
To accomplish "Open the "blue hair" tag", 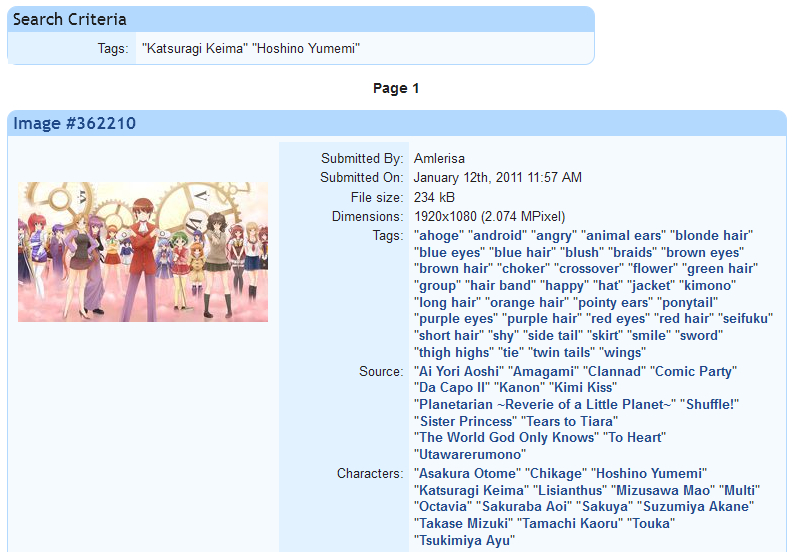I will [522, 253].
